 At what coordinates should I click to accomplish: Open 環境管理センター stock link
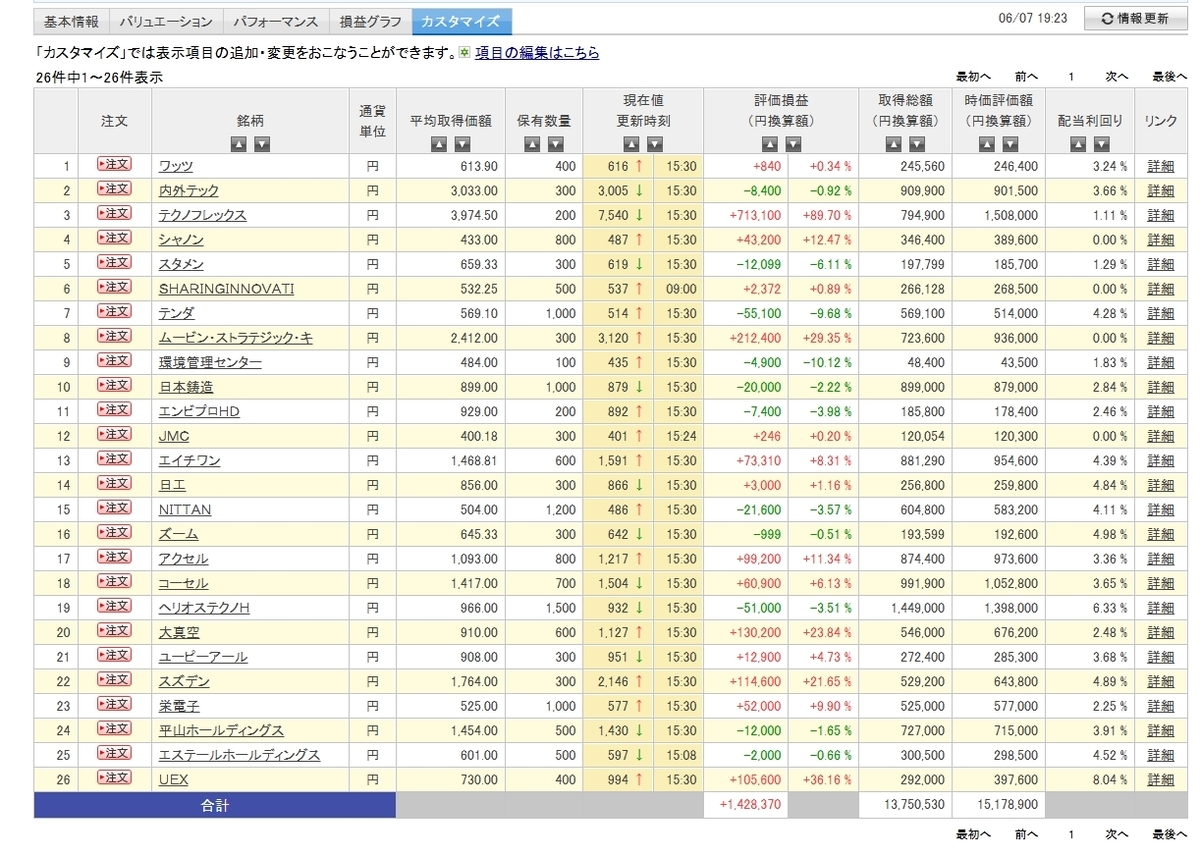[x=210, y=362]
